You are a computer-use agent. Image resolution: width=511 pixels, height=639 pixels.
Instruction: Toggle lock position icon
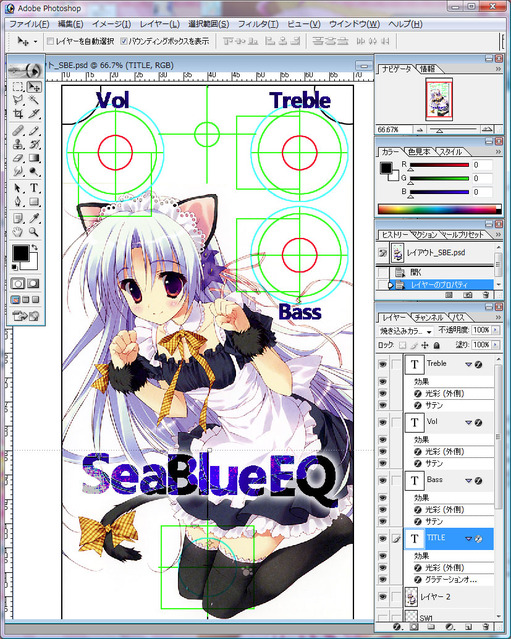click(x=425, y=345)
